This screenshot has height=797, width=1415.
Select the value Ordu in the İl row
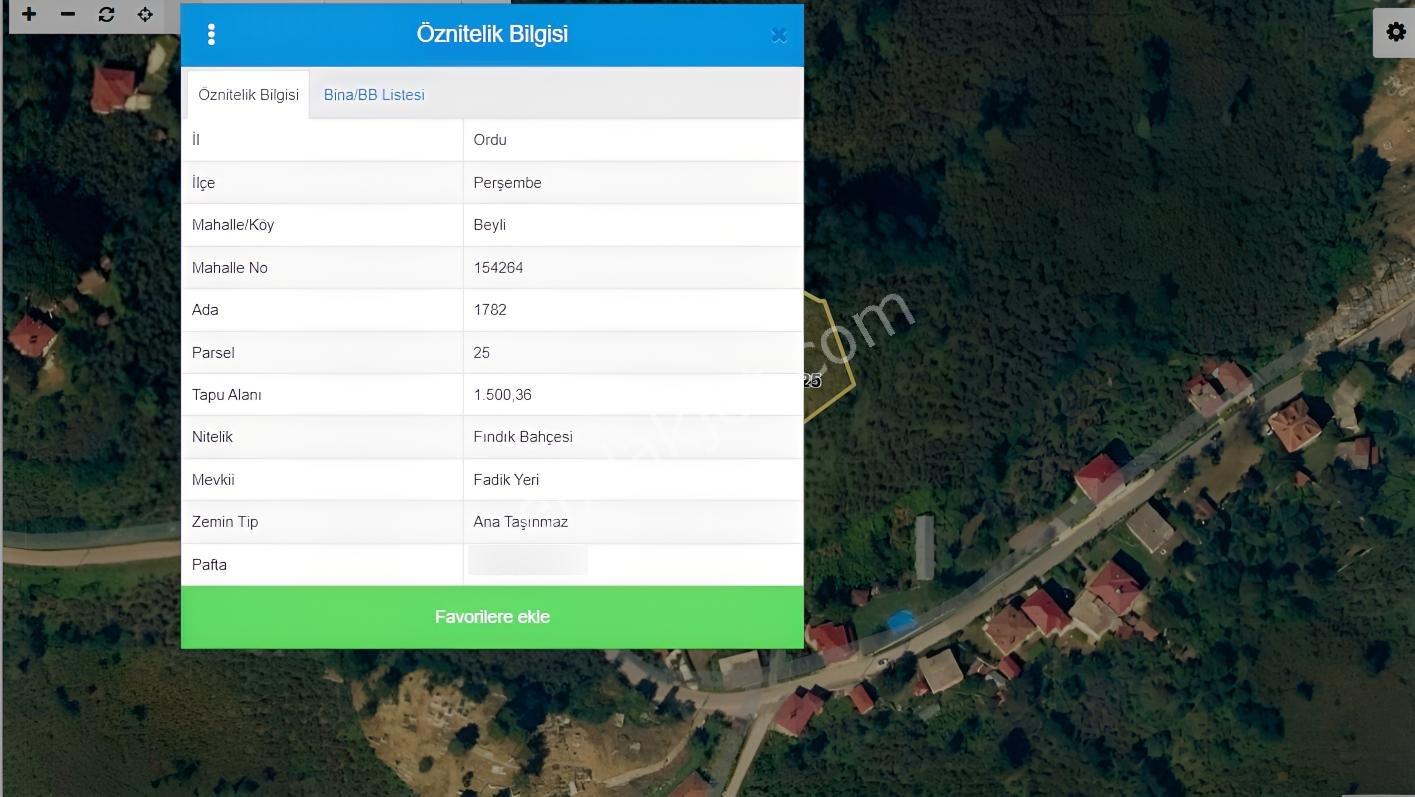pyautogui.click(x=490, y=140)
